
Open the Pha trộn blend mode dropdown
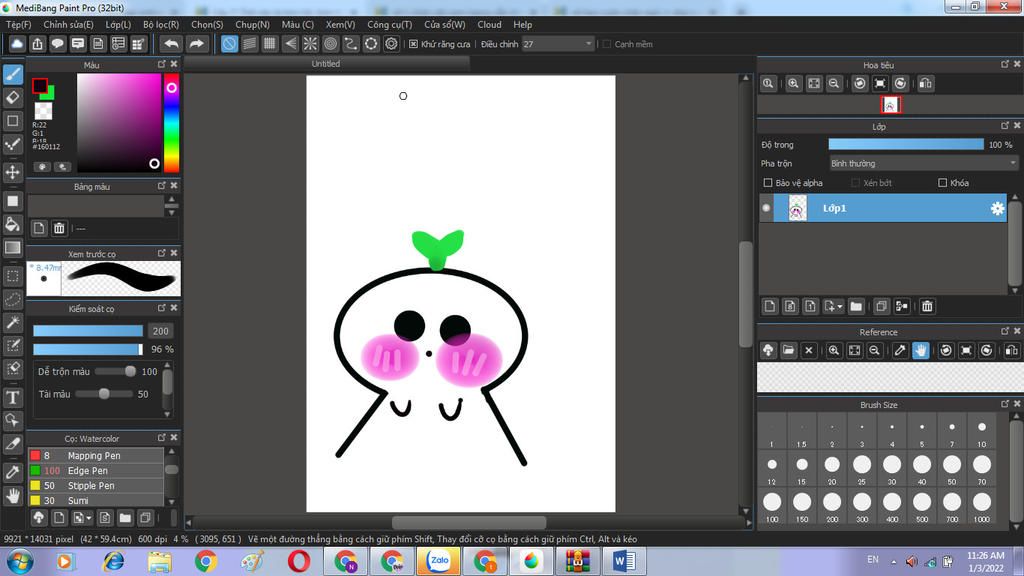923,163
